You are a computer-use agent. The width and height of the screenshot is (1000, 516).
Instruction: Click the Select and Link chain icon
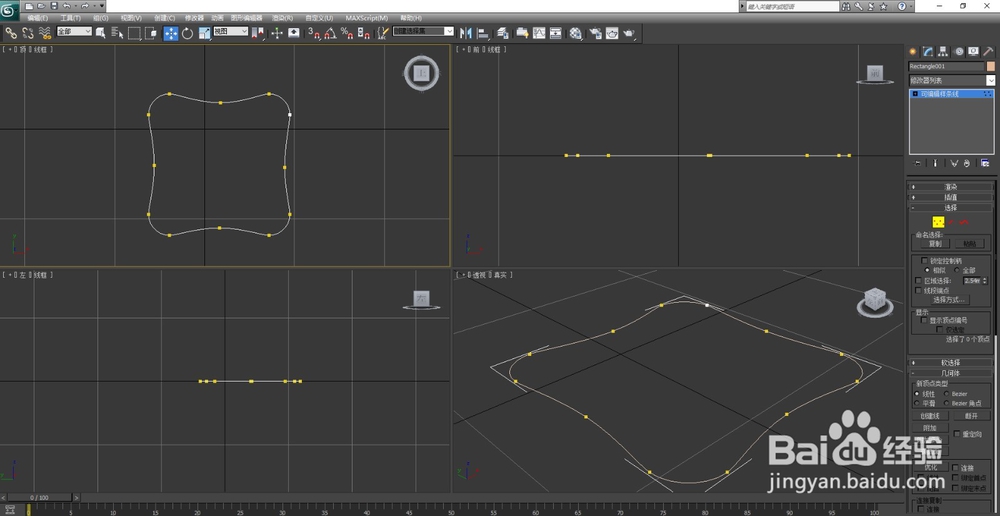coord(11,33)
